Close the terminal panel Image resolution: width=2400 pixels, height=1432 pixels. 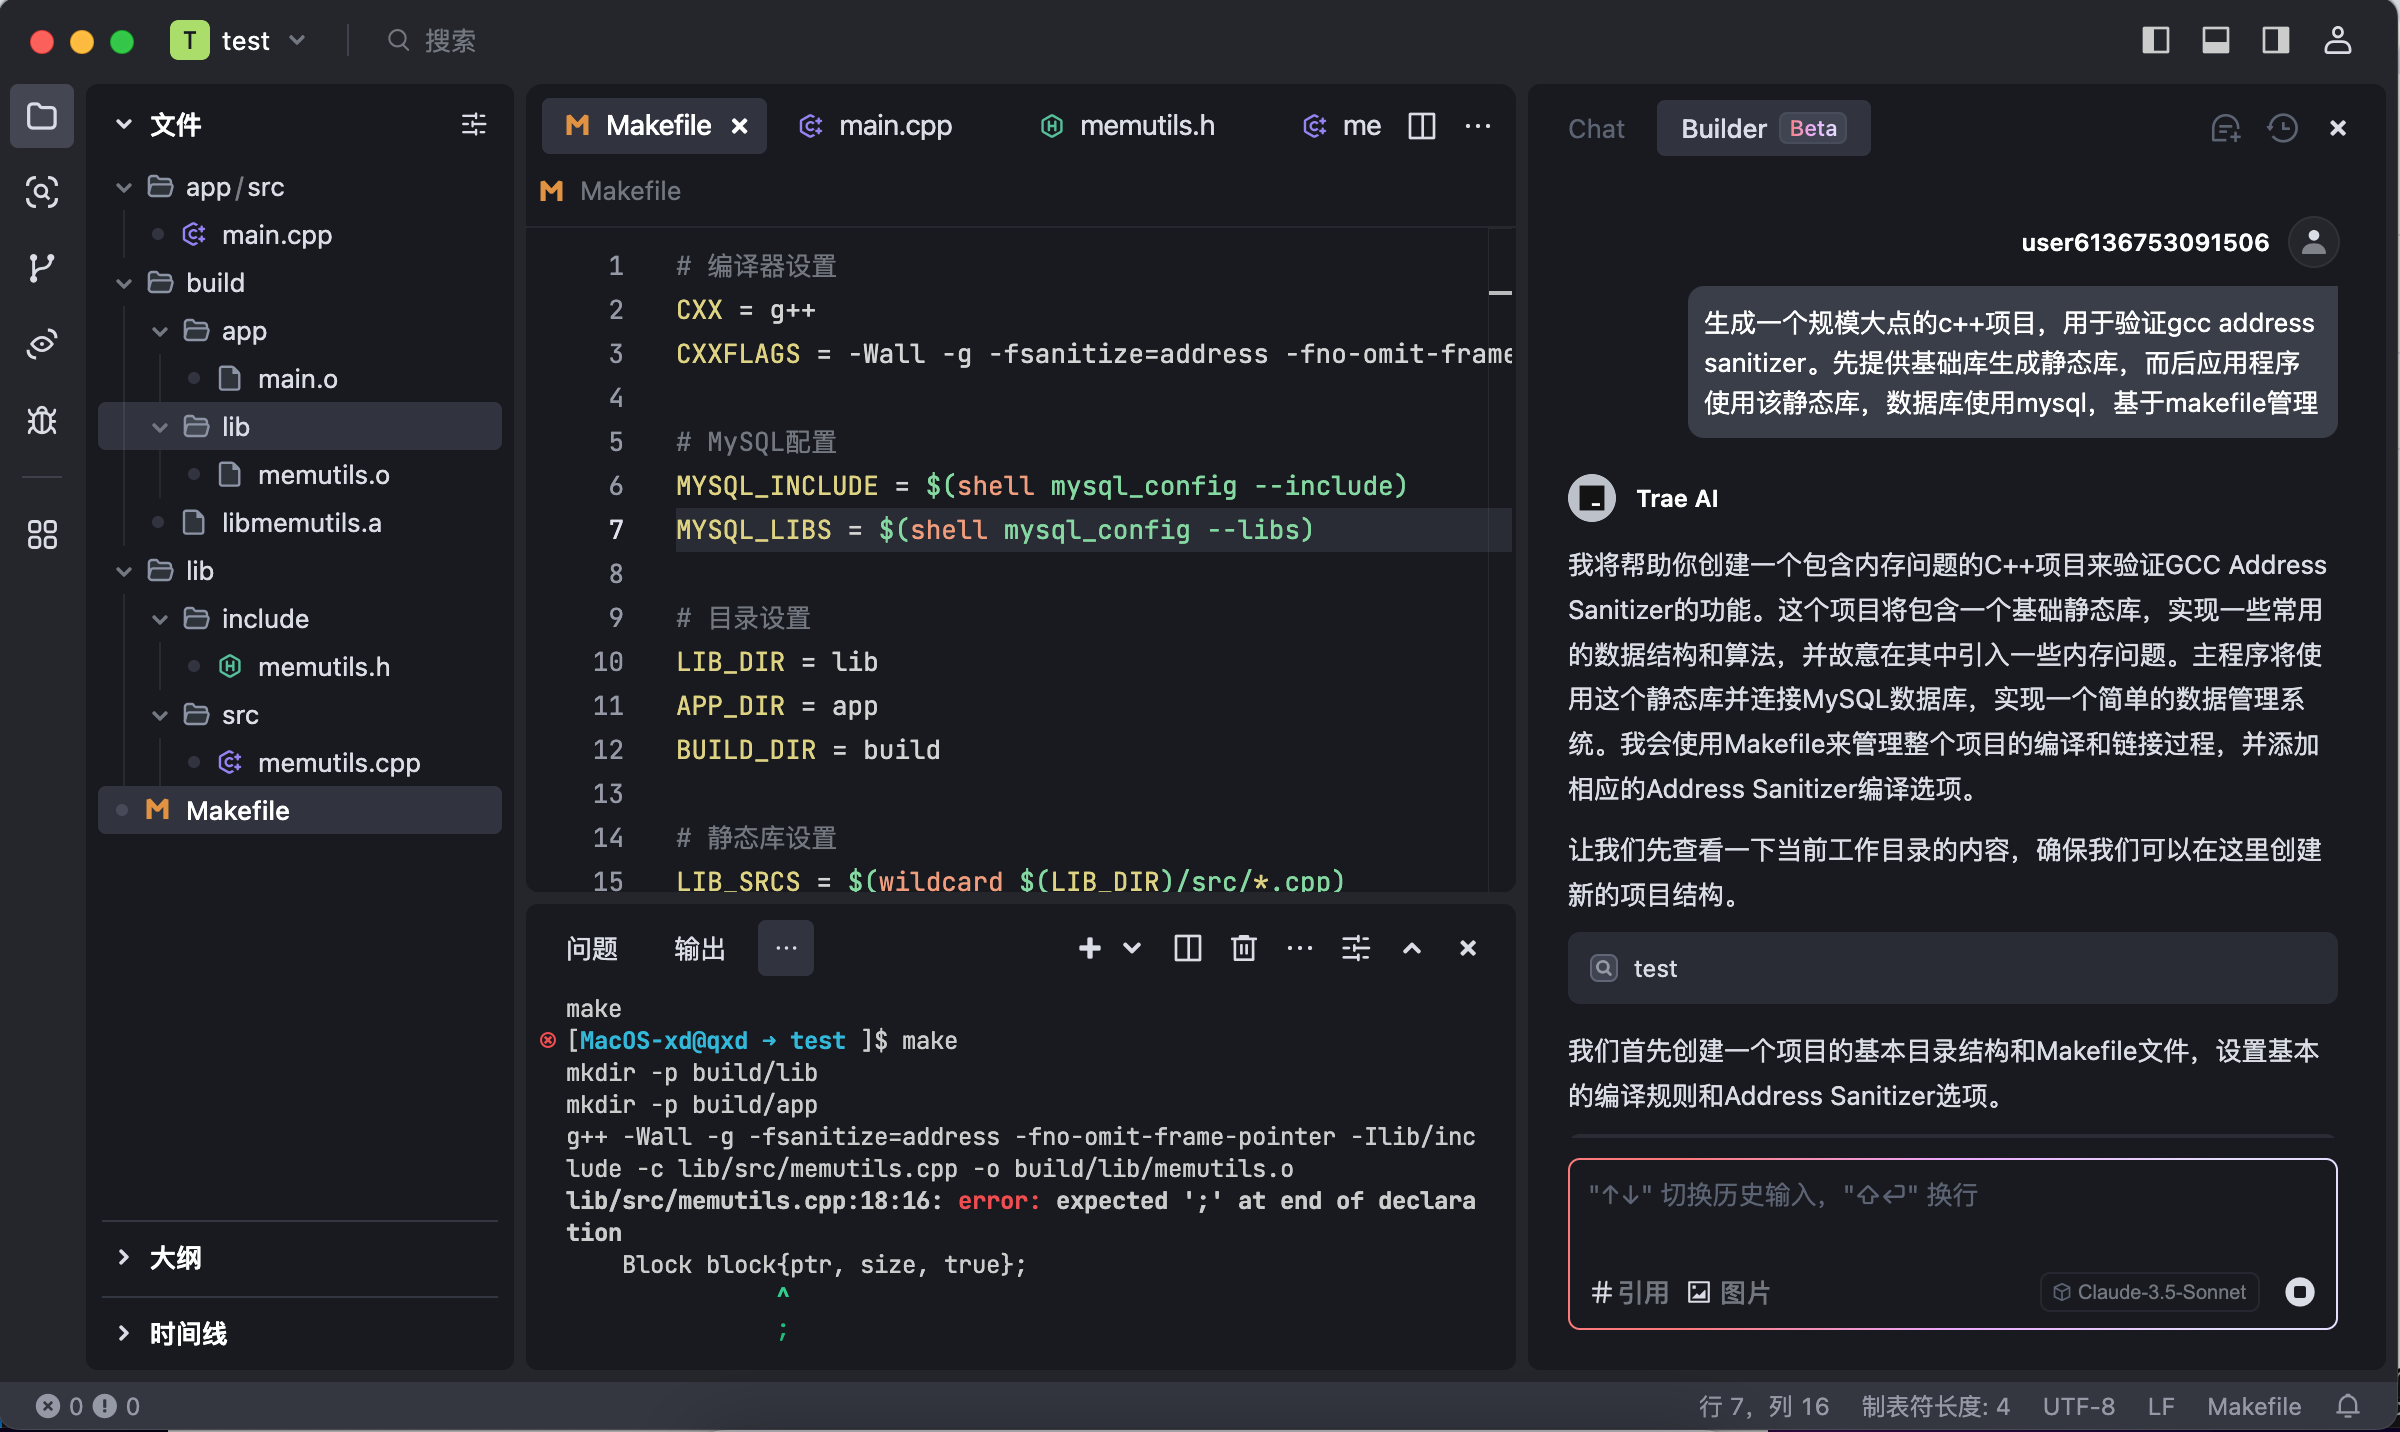point(1468,948)
